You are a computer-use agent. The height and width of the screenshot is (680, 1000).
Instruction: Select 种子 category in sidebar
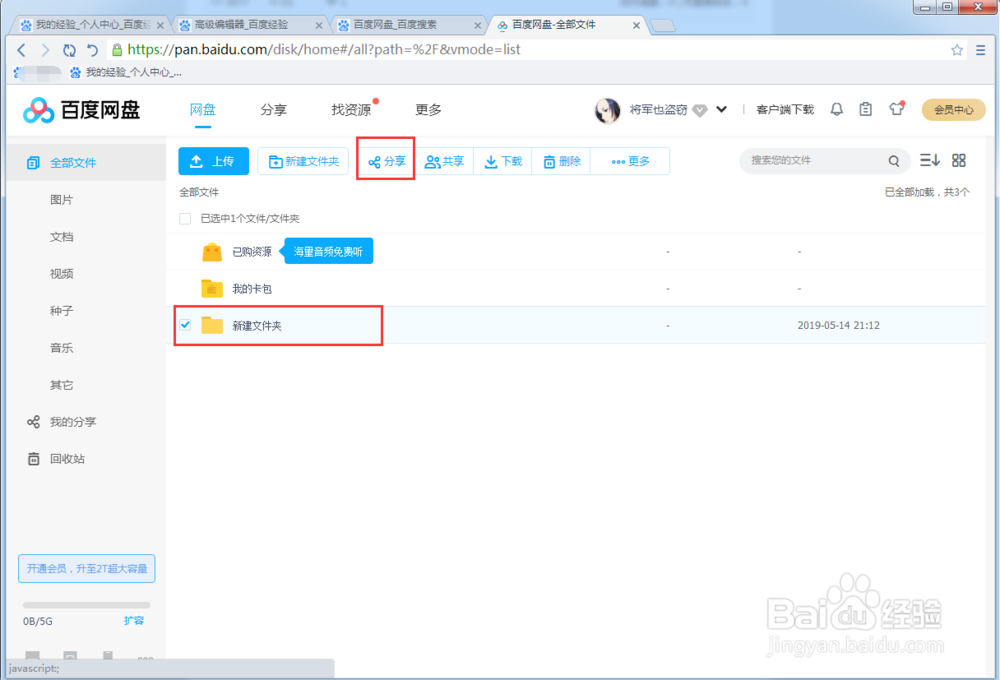[x=62, y=311]
